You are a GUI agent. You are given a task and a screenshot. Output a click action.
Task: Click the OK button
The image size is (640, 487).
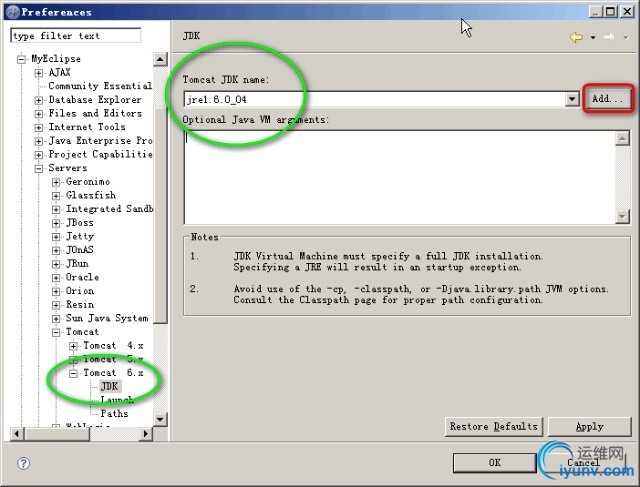pyautogui.click(x=494, y=463)
